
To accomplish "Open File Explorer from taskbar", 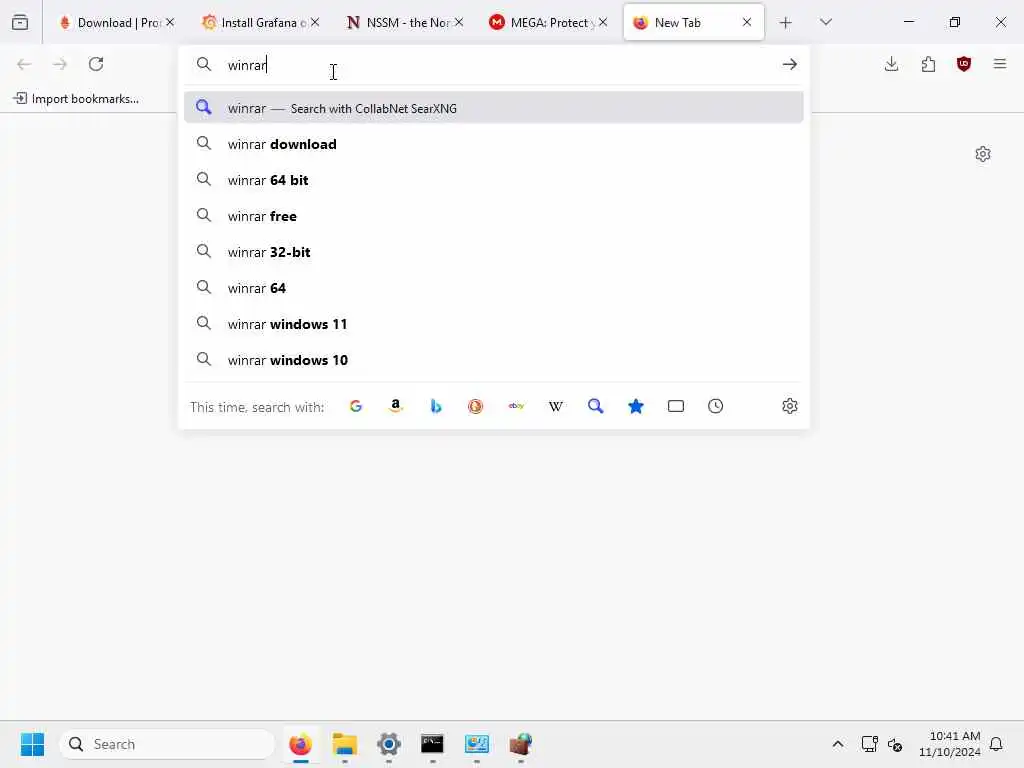I will pyautogui.click(x=344, y=744).
